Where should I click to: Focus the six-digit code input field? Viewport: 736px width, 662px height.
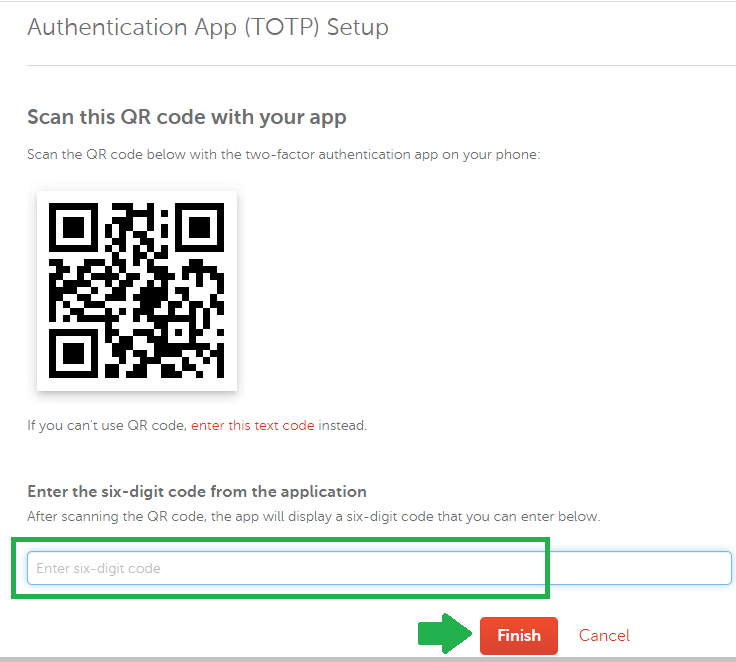[379, 568]
